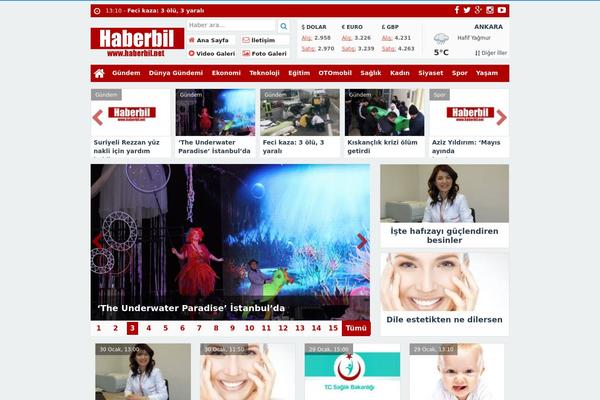The image size is (600, 400).
Task: Select slide 15 in slider pagination
Action: (x=333, y=328)
